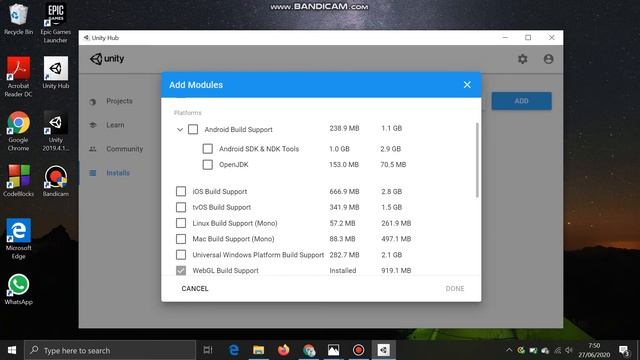Open Bandicam desktop shortcut
Viewport: 640px width, 360px height.
[56, 181]
